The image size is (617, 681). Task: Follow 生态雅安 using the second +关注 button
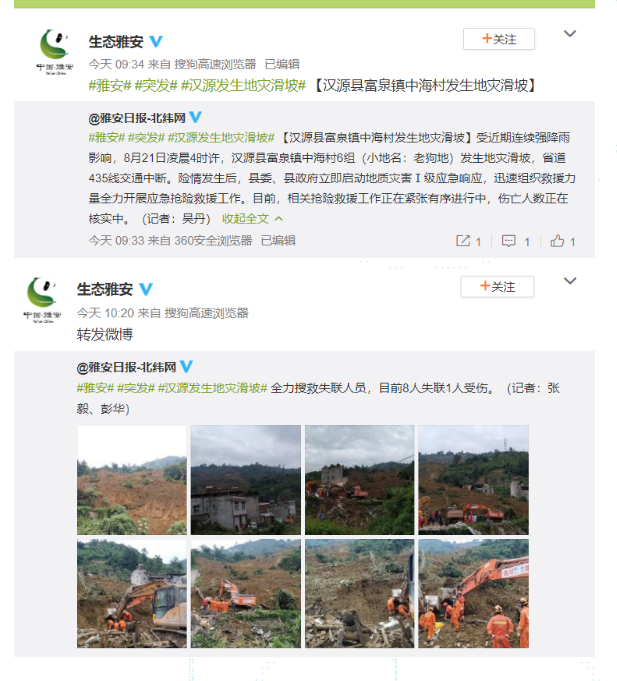pyautogui.click(x=497, y=287)
